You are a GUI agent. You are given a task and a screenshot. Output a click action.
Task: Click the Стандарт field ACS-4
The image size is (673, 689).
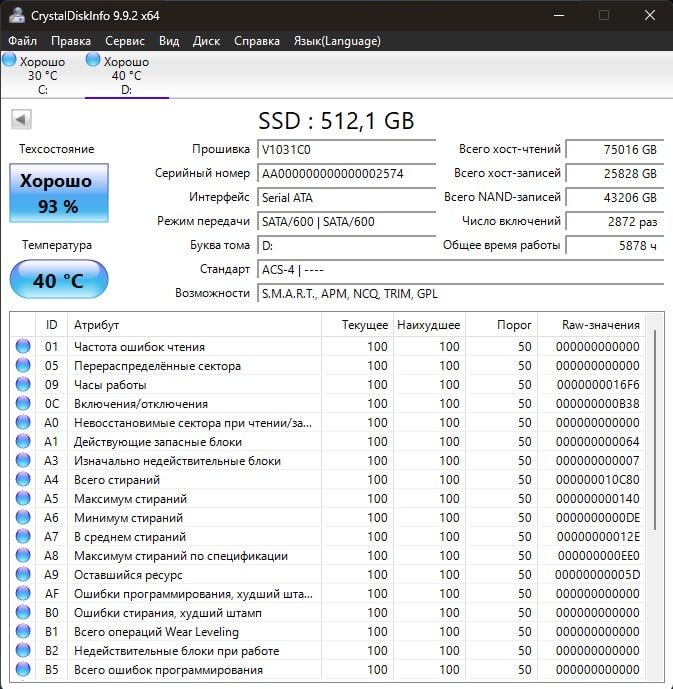click(460, 269)
